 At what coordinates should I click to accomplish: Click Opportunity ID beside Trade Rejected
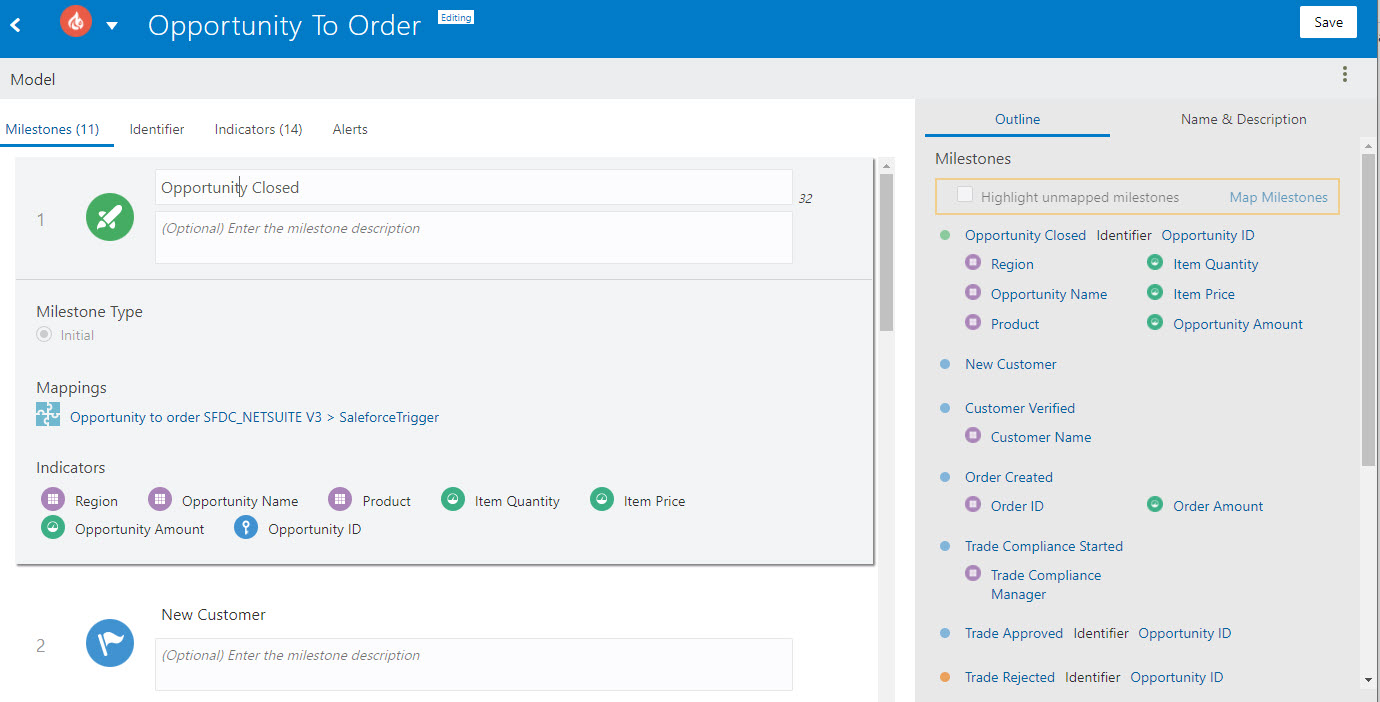point(1177,677)
